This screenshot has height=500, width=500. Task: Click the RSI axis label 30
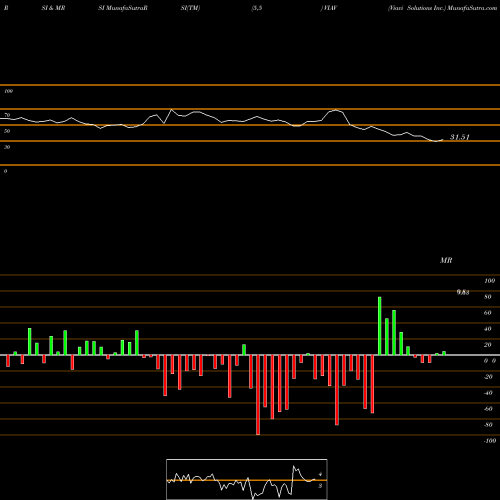pyautogui.click(x=7, y=147)
